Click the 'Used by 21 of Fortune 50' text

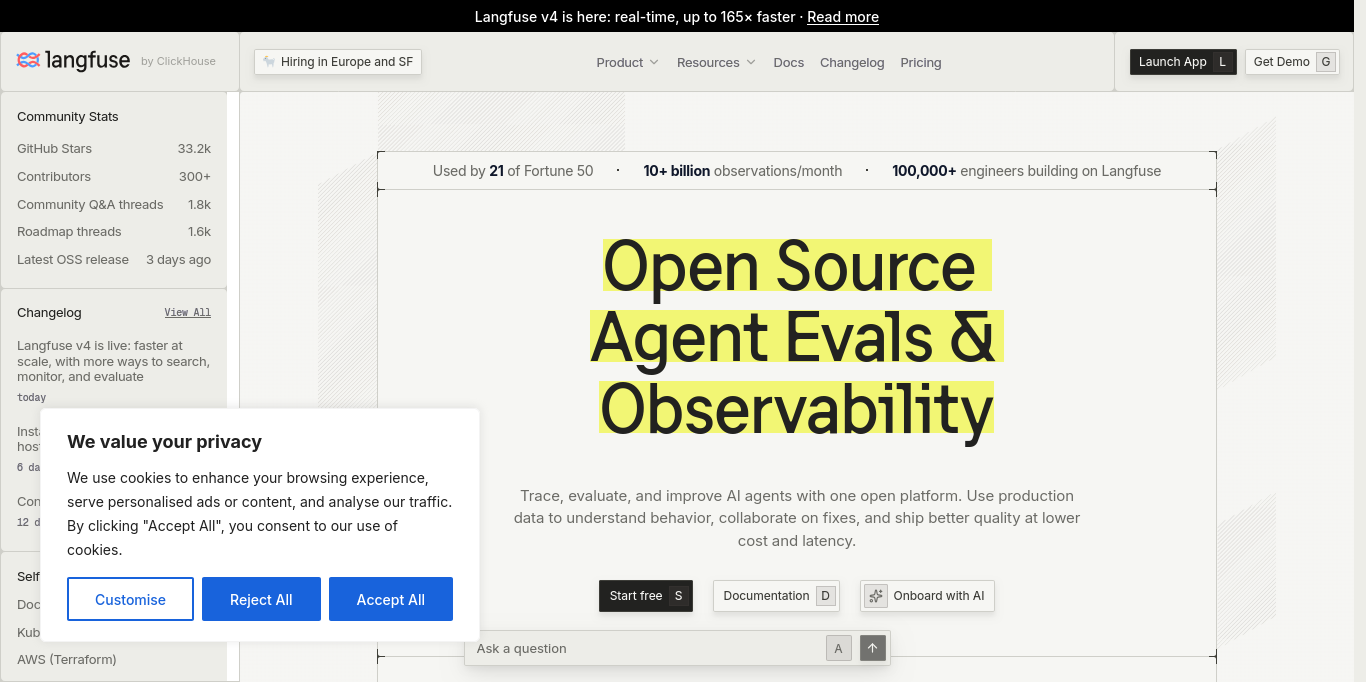(x=513, y=171)
